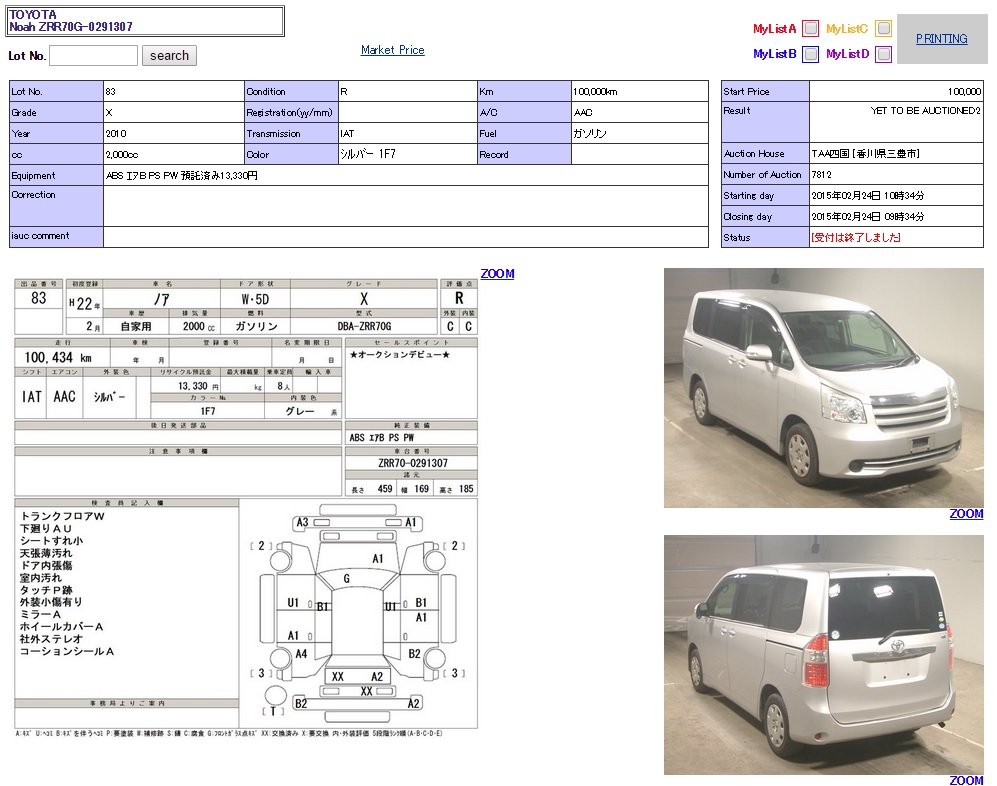The image size is (997, 786).
Task: Click ZOOM under the front view photo
Action: [x=966, y=514]
